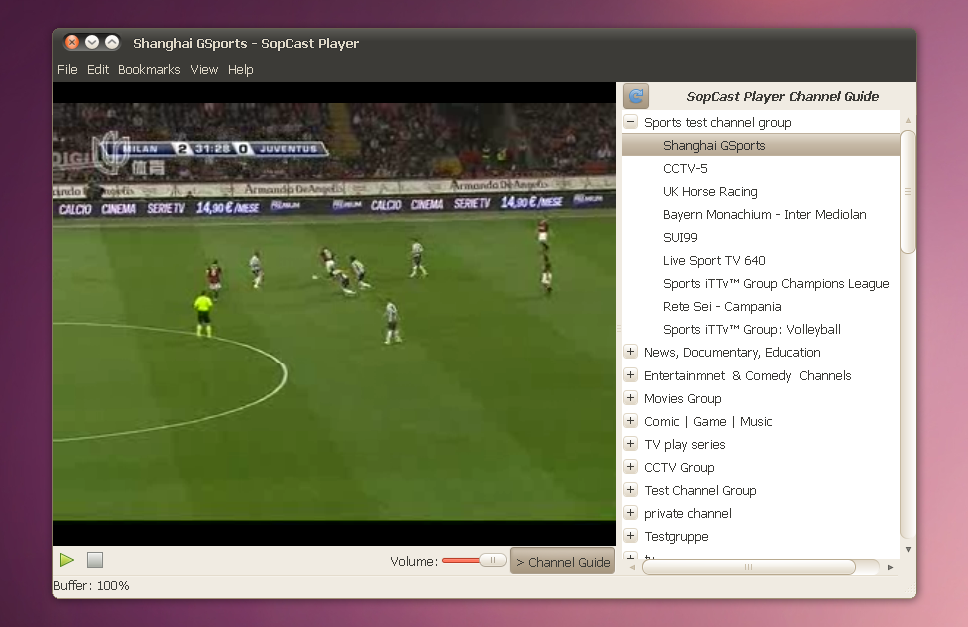
Task: Click the scroll left arrow under channel list
Action: click(x=632, y=567)
